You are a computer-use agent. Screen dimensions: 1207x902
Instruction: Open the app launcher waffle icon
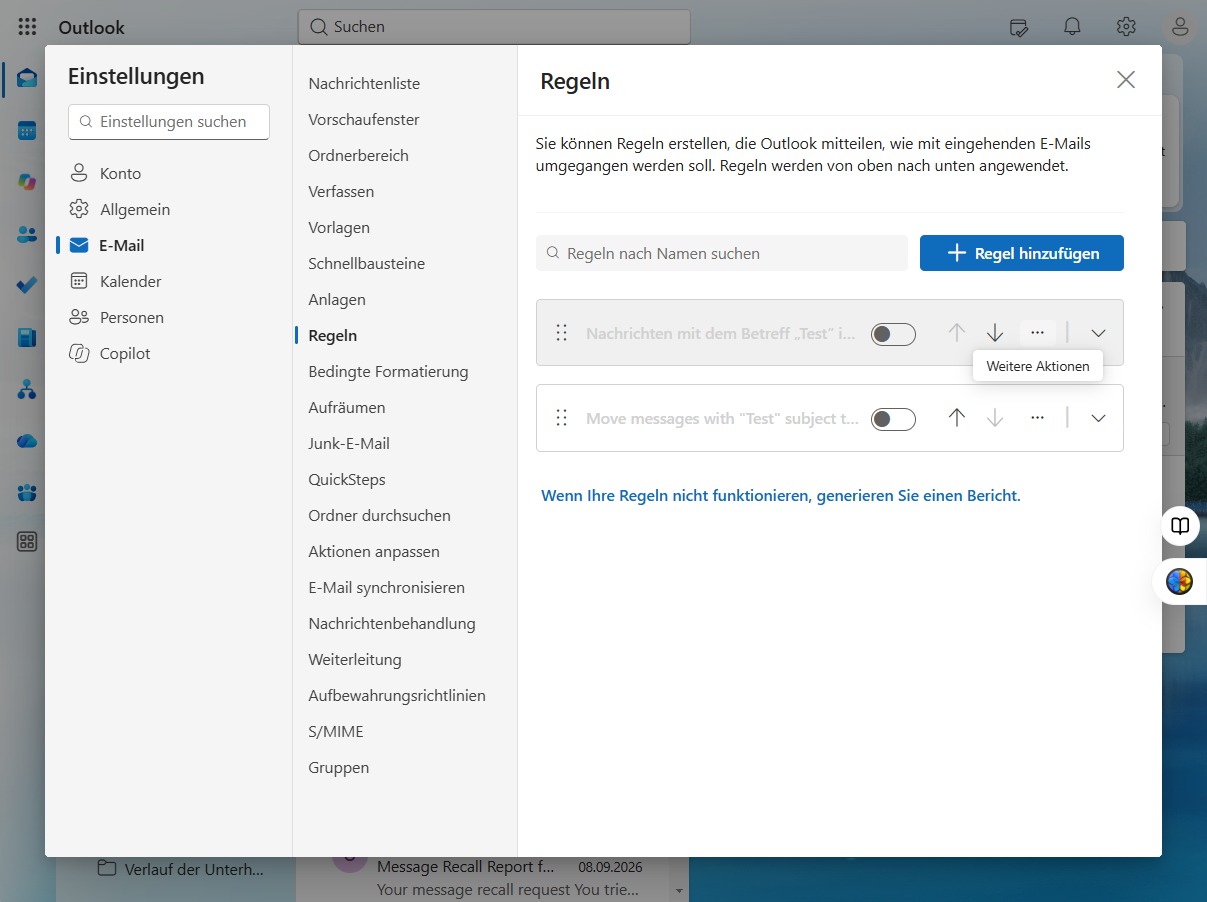tap(27, 27)
